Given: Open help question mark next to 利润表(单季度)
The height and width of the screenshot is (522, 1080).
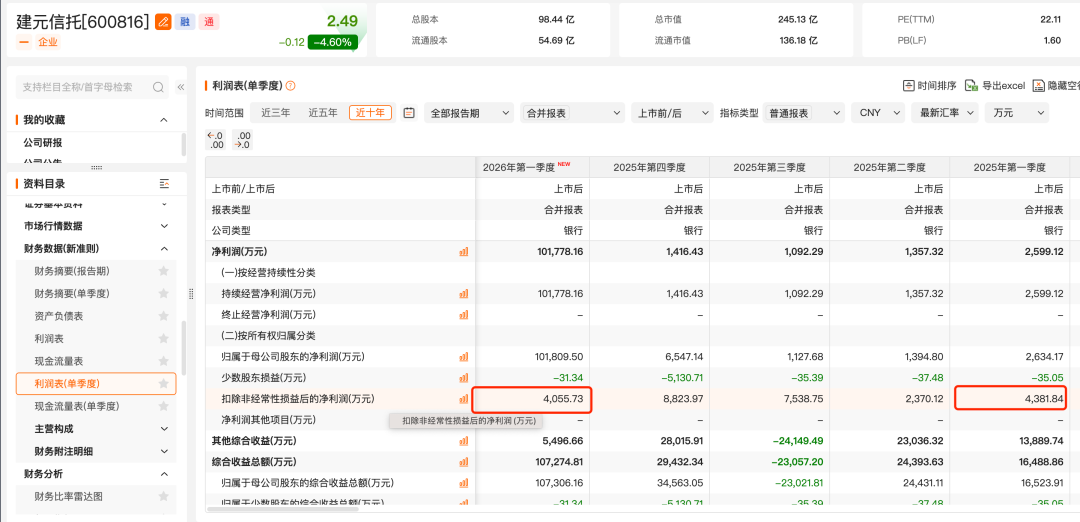Looking at the screenshot, I should [290, 85].
